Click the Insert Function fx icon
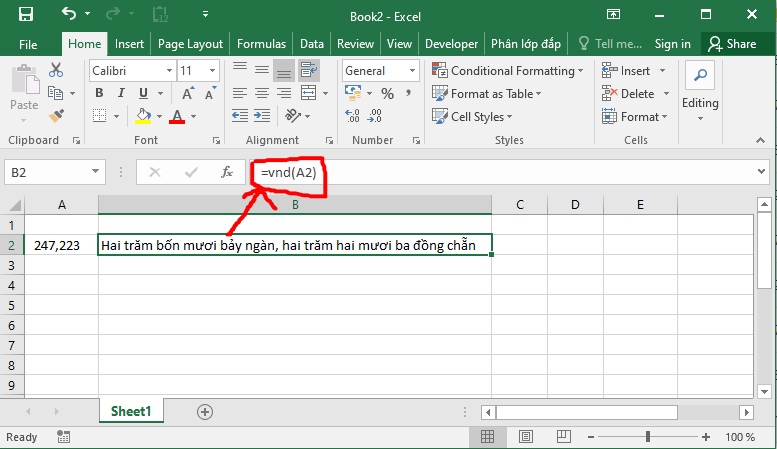This screenshot has width=777, height=449. coord(227,172)
